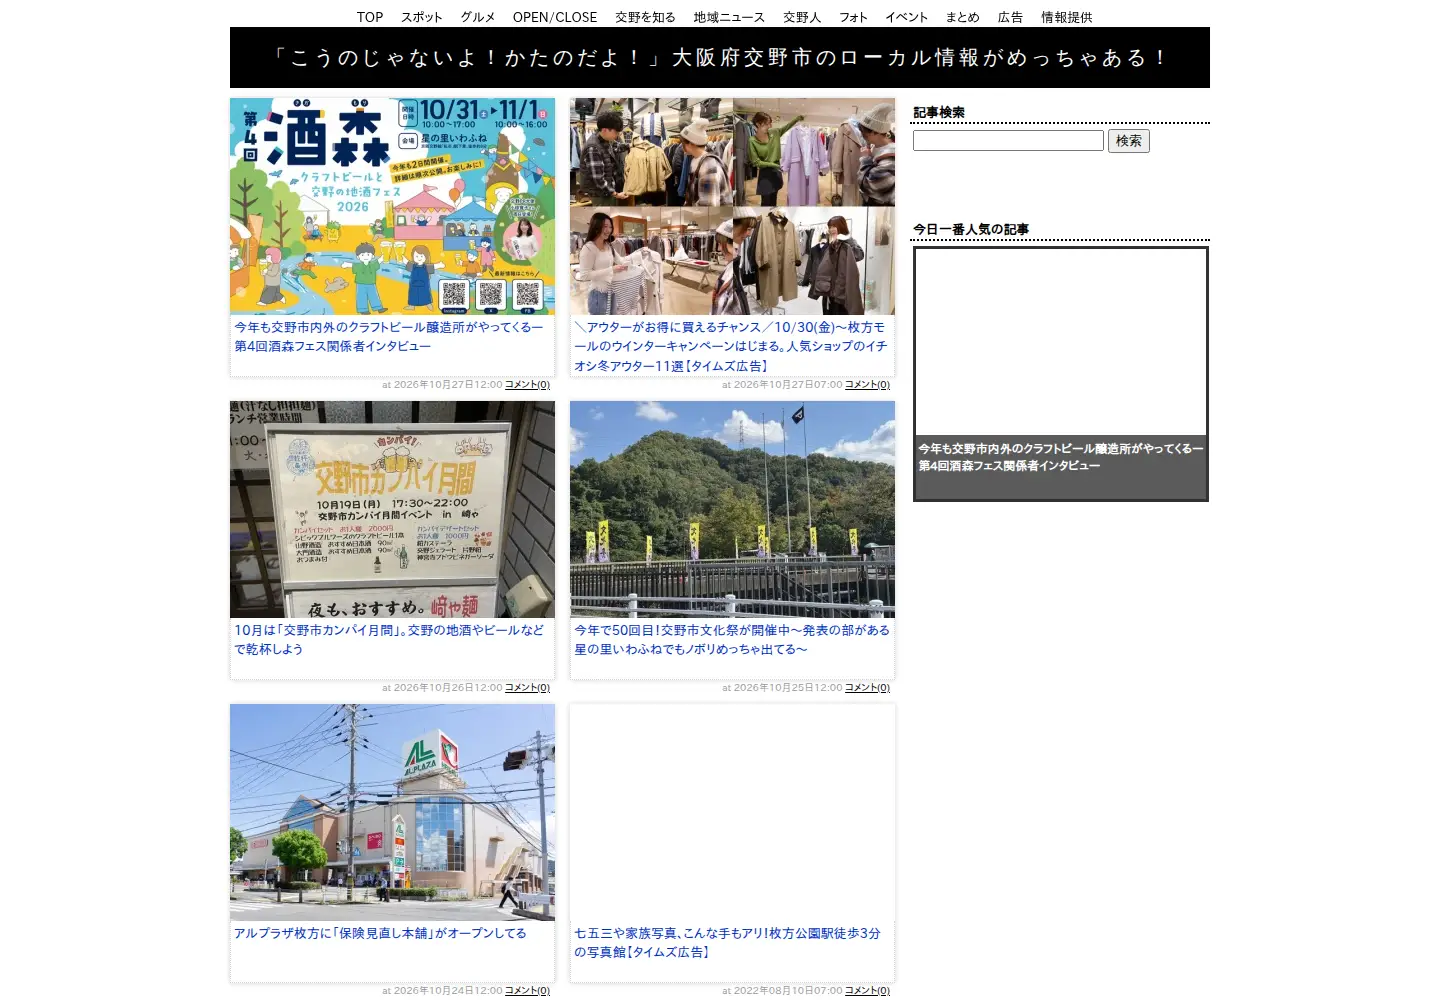Open the blank image in 今日一番人気の記事 box
The height and width of the screenshot is (1000, 1440).
[1061, 342]
